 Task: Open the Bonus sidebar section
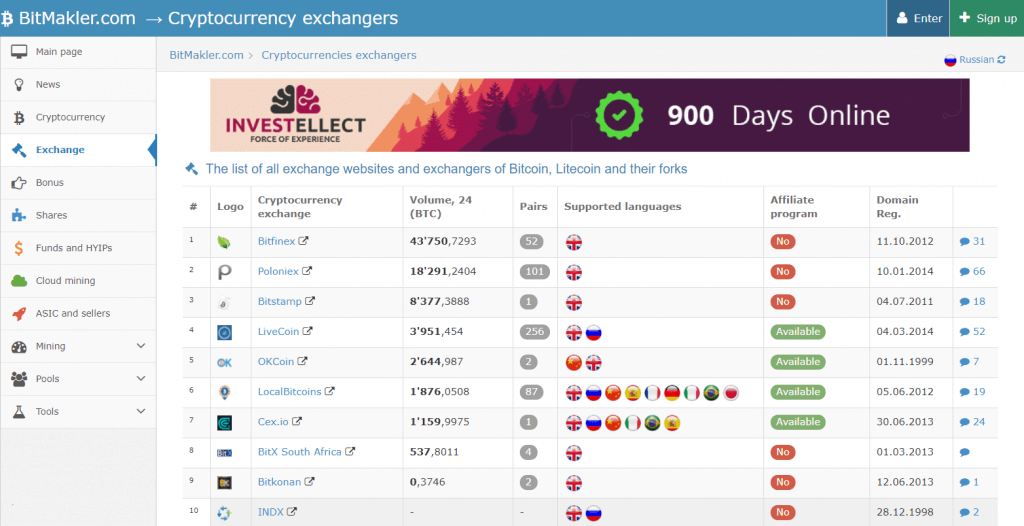[78, 182]
